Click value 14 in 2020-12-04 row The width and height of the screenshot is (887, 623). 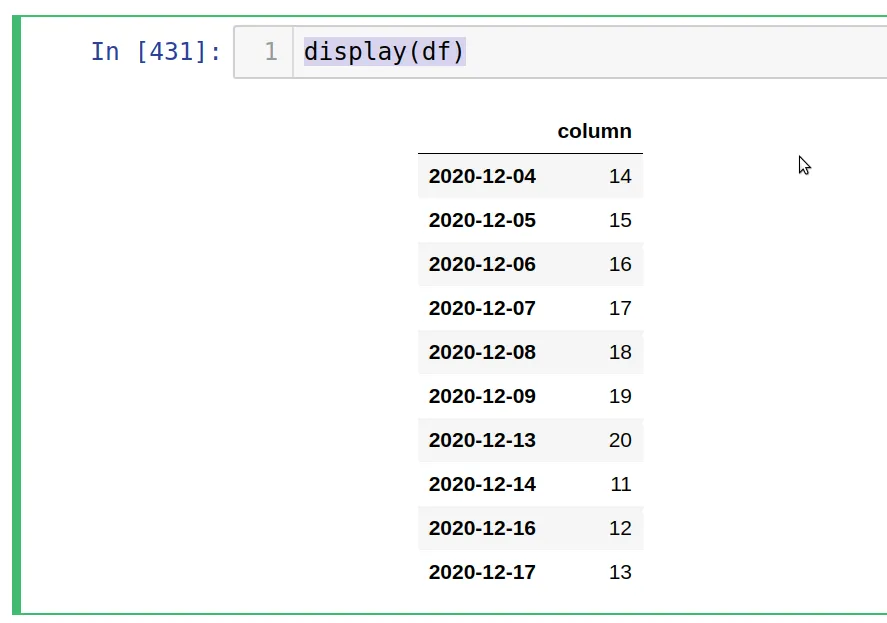[620, 177]
